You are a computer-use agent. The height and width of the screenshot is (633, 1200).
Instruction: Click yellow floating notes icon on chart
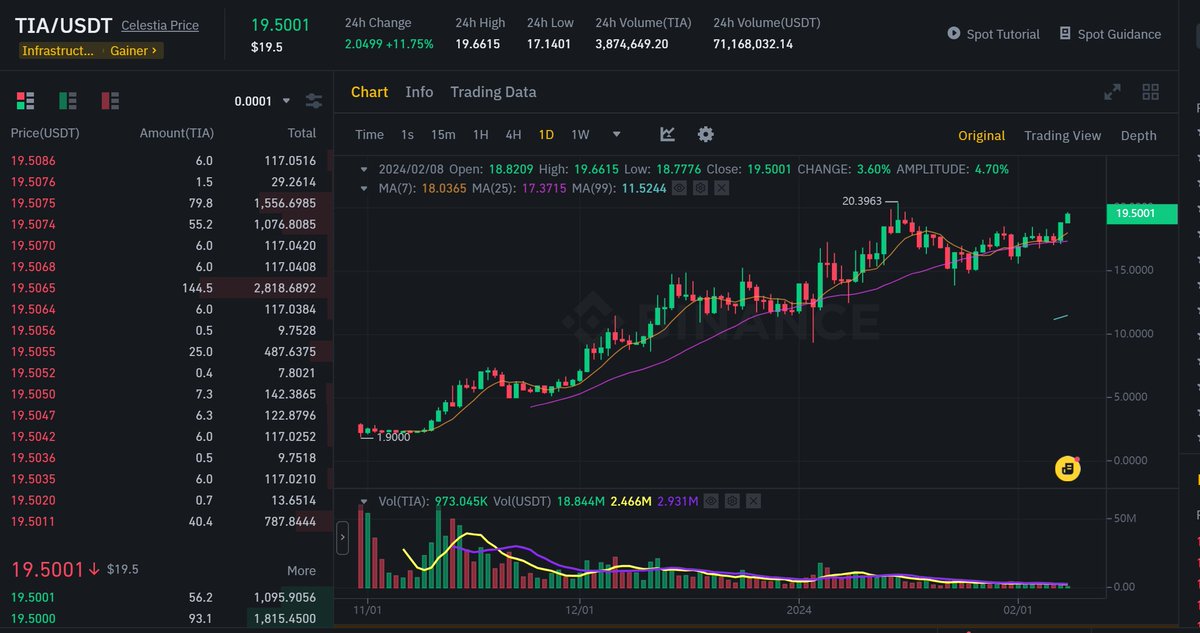tap(1068, 469)
